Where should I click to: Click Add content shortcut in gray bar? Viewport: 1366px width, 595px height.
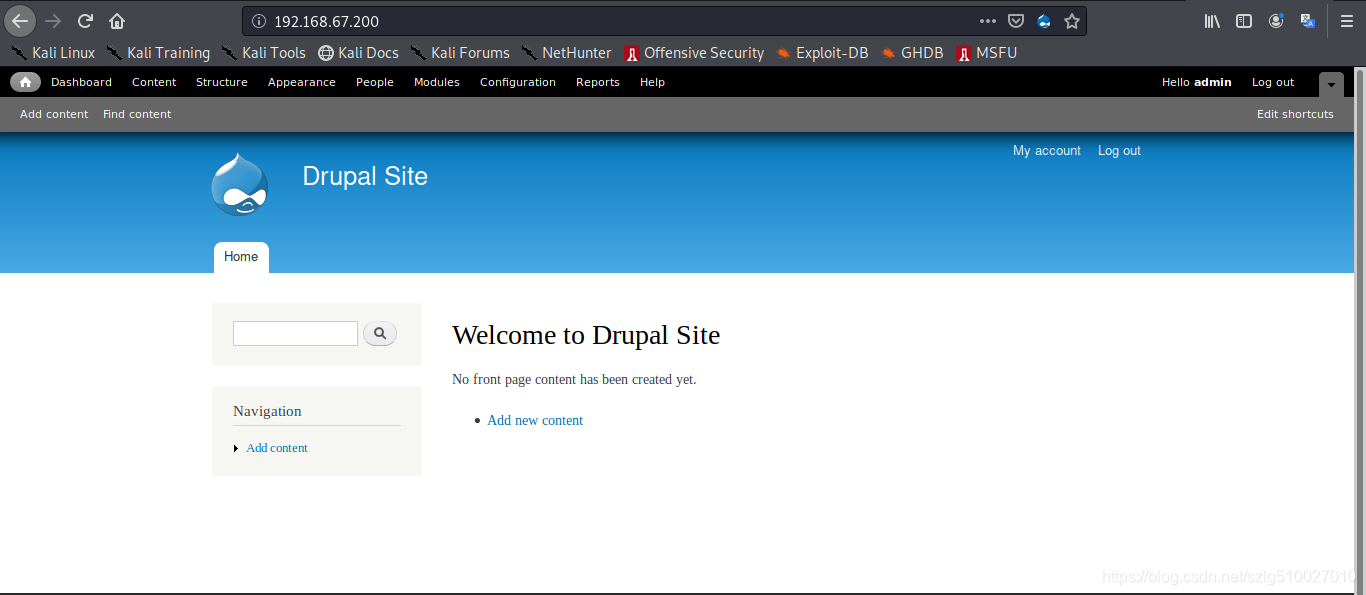pyautogui.click(x=54, y=114)
